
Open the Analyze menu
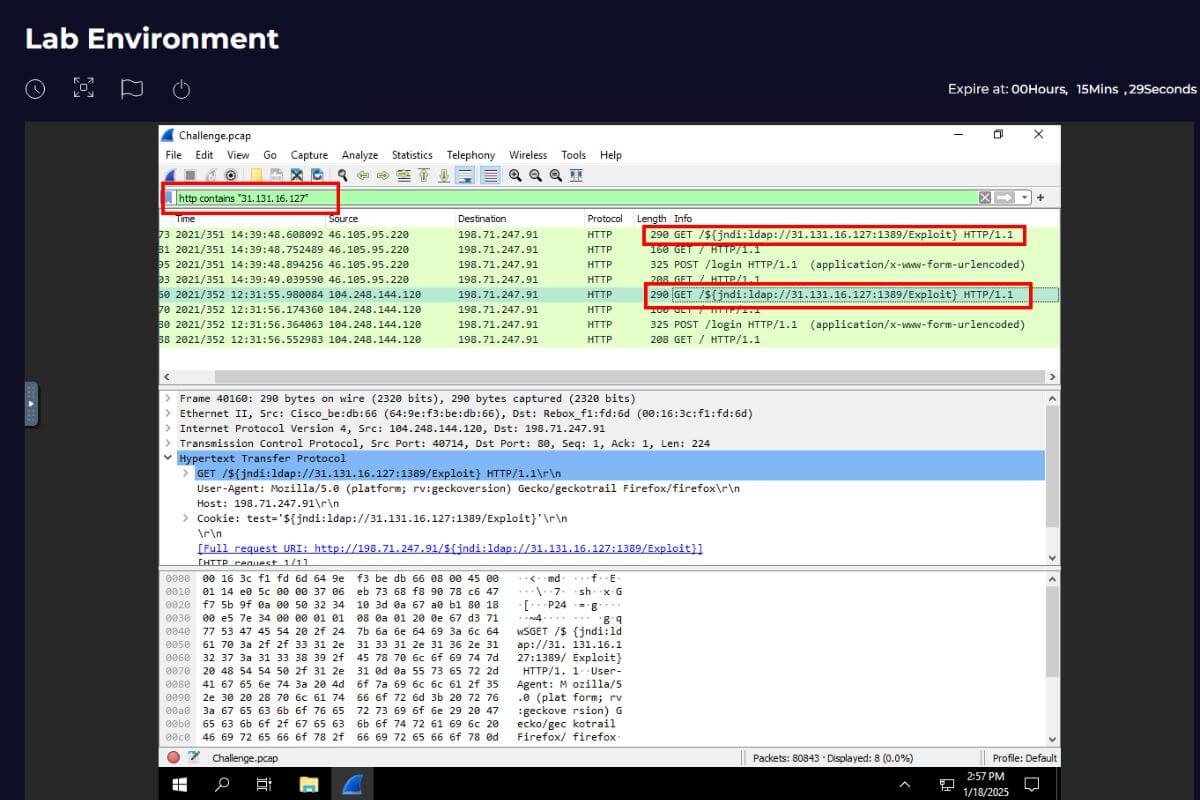[360, 155]
